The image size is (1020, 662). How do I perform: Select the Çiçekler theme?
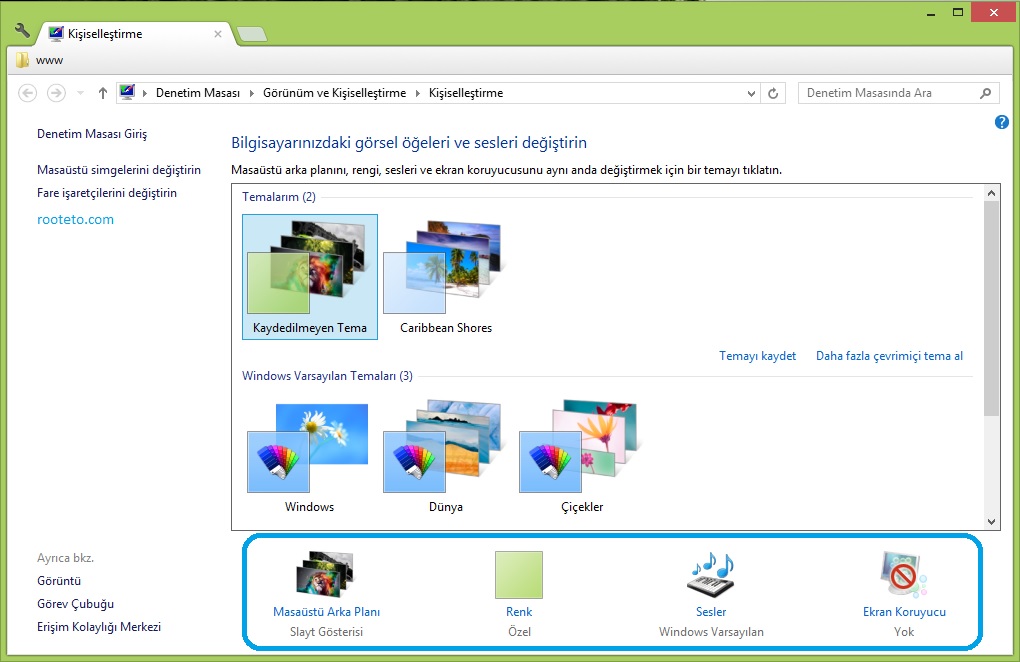tap(582, 458)
